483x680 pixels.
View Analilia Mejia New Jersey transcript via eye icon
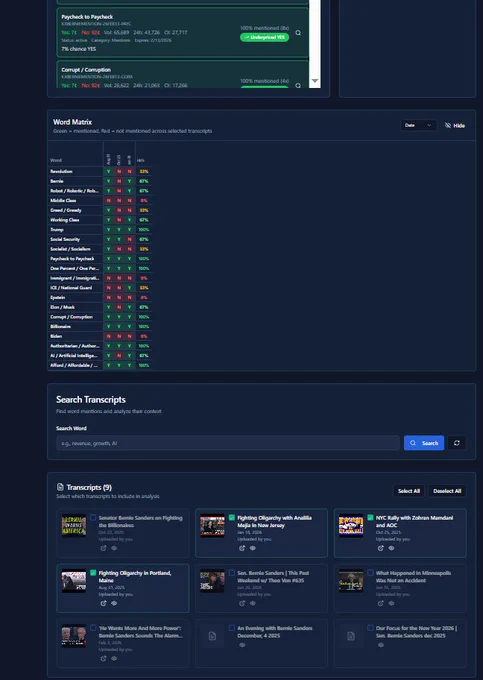click(253, 548)
